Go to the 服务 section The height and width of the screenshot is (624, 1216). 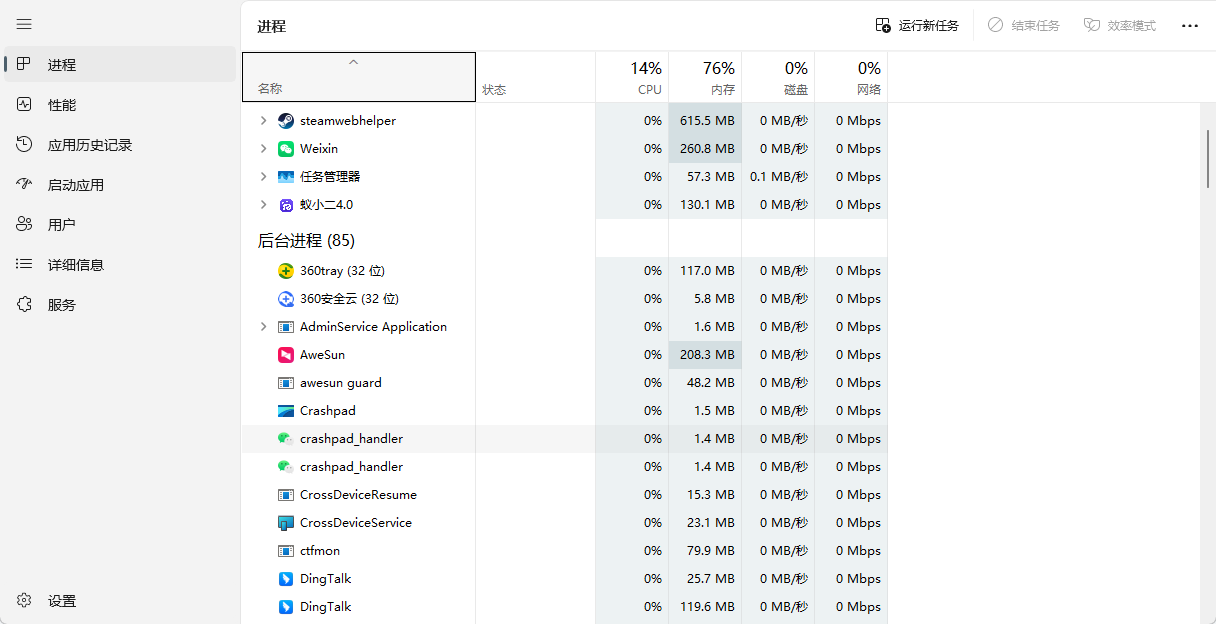(x=62, y=305)
